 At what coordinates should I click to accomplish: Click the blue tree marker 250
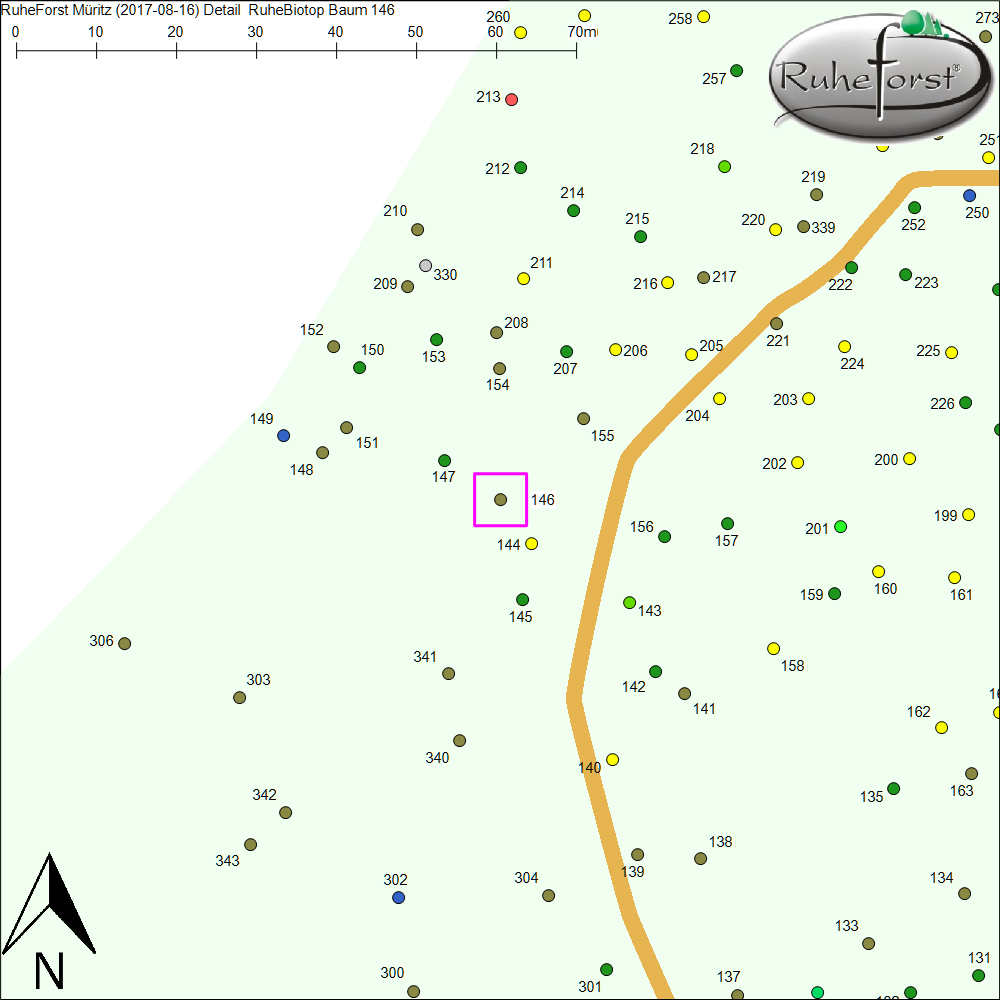pyautogui.click(x=969, y=195)
